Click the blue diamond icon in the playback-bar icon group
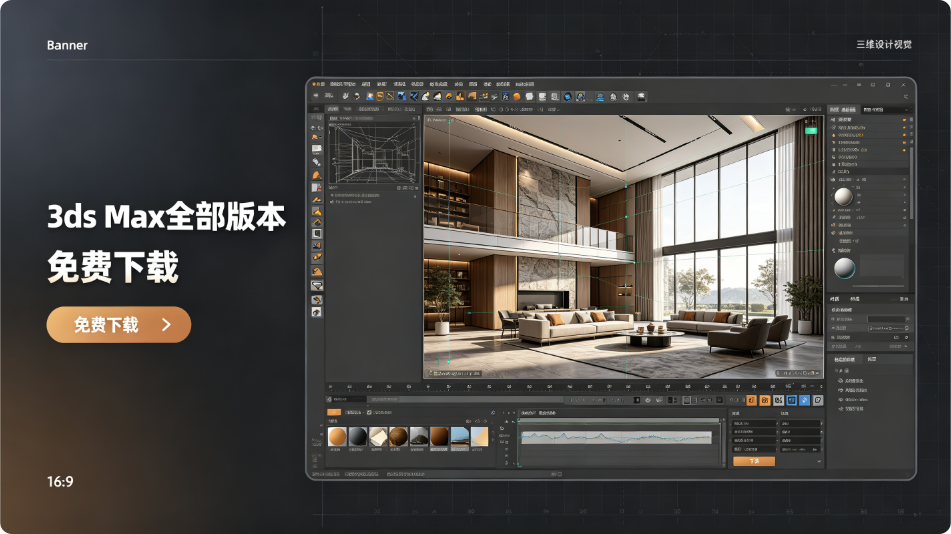This screenshot has width=951, height=534. click(x=805, y=400)
